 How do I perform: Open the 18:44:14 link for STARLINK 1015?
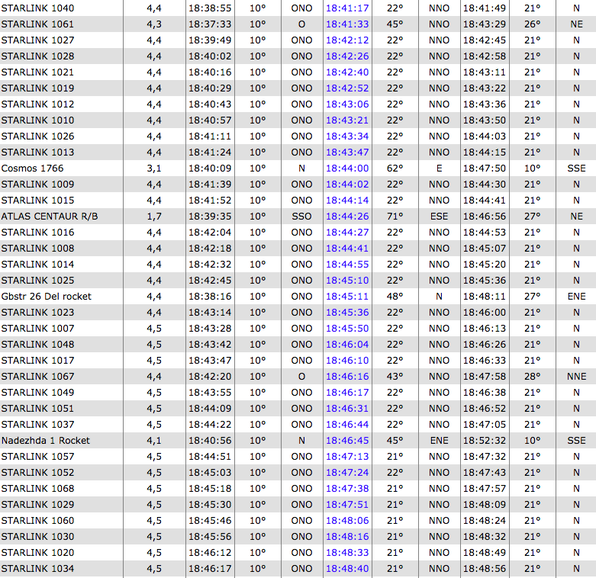coord(347,200)
